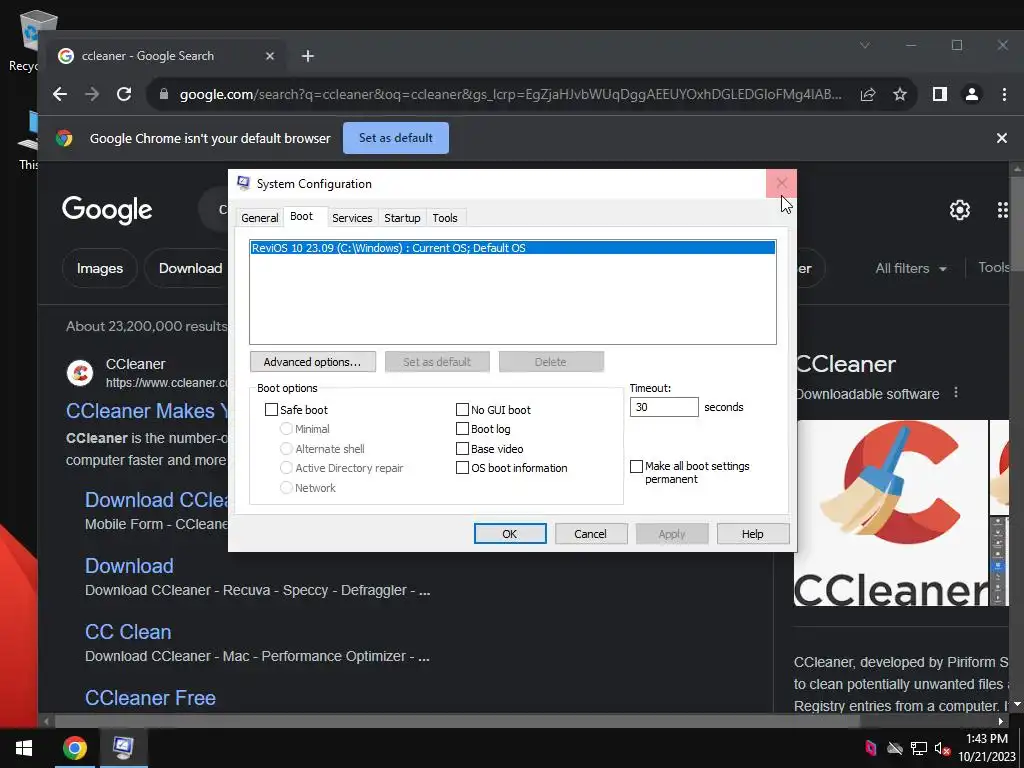Open Google quick settings gear icon
This screenshot has height=768, width=1024.
point(959,210)
